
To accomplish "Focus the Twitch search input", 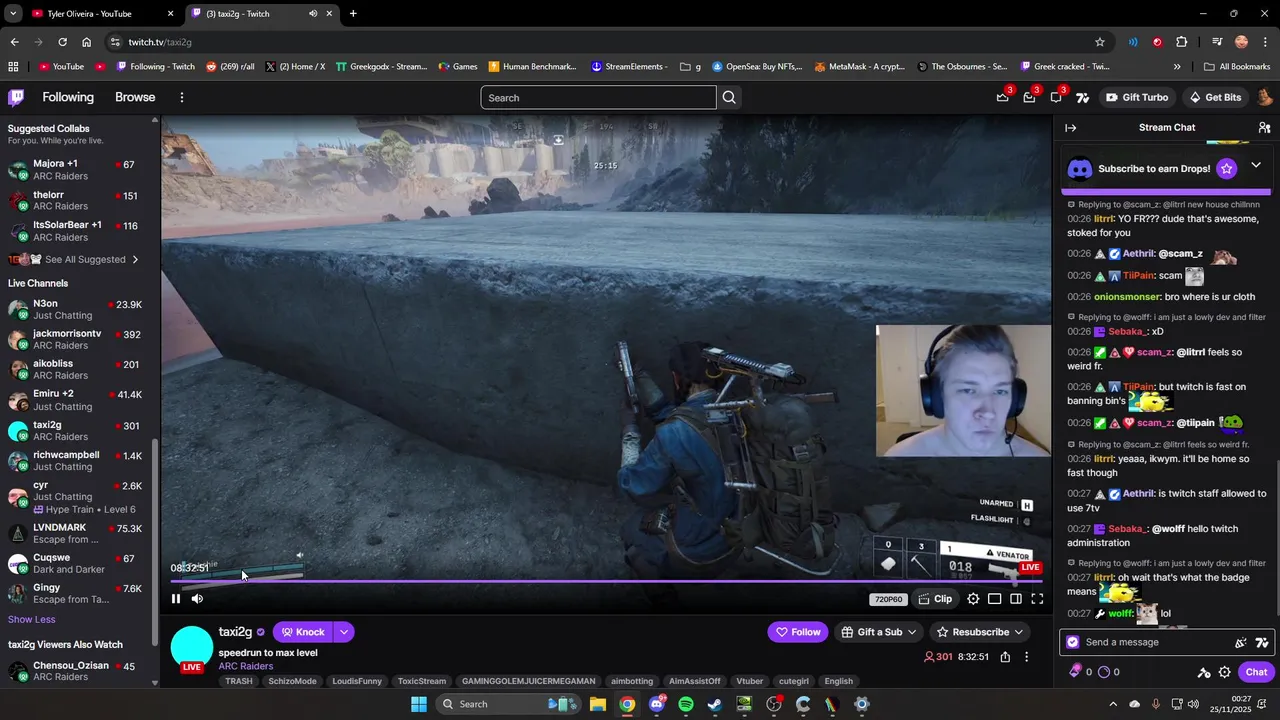I will coord(598,97).
